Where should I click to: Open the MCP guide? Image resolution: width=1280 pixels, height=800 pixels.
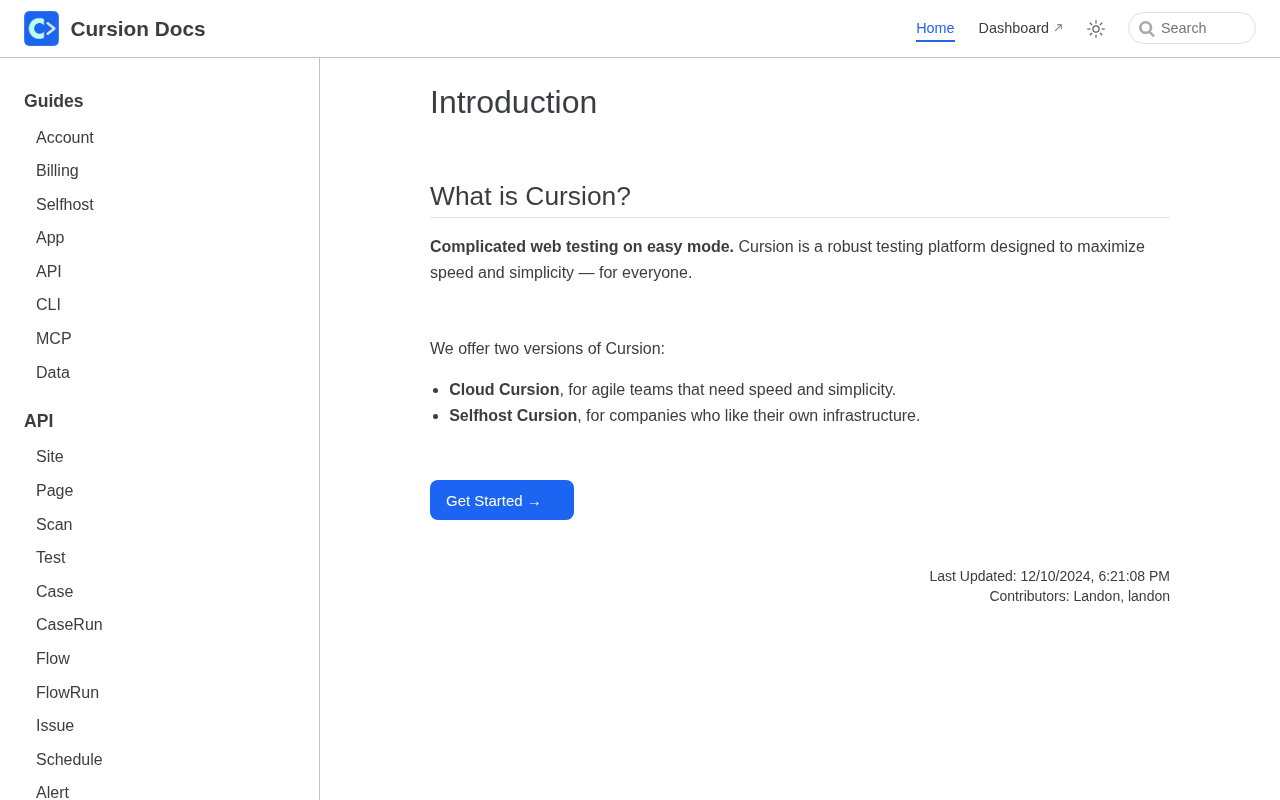[x=54, y=339]
